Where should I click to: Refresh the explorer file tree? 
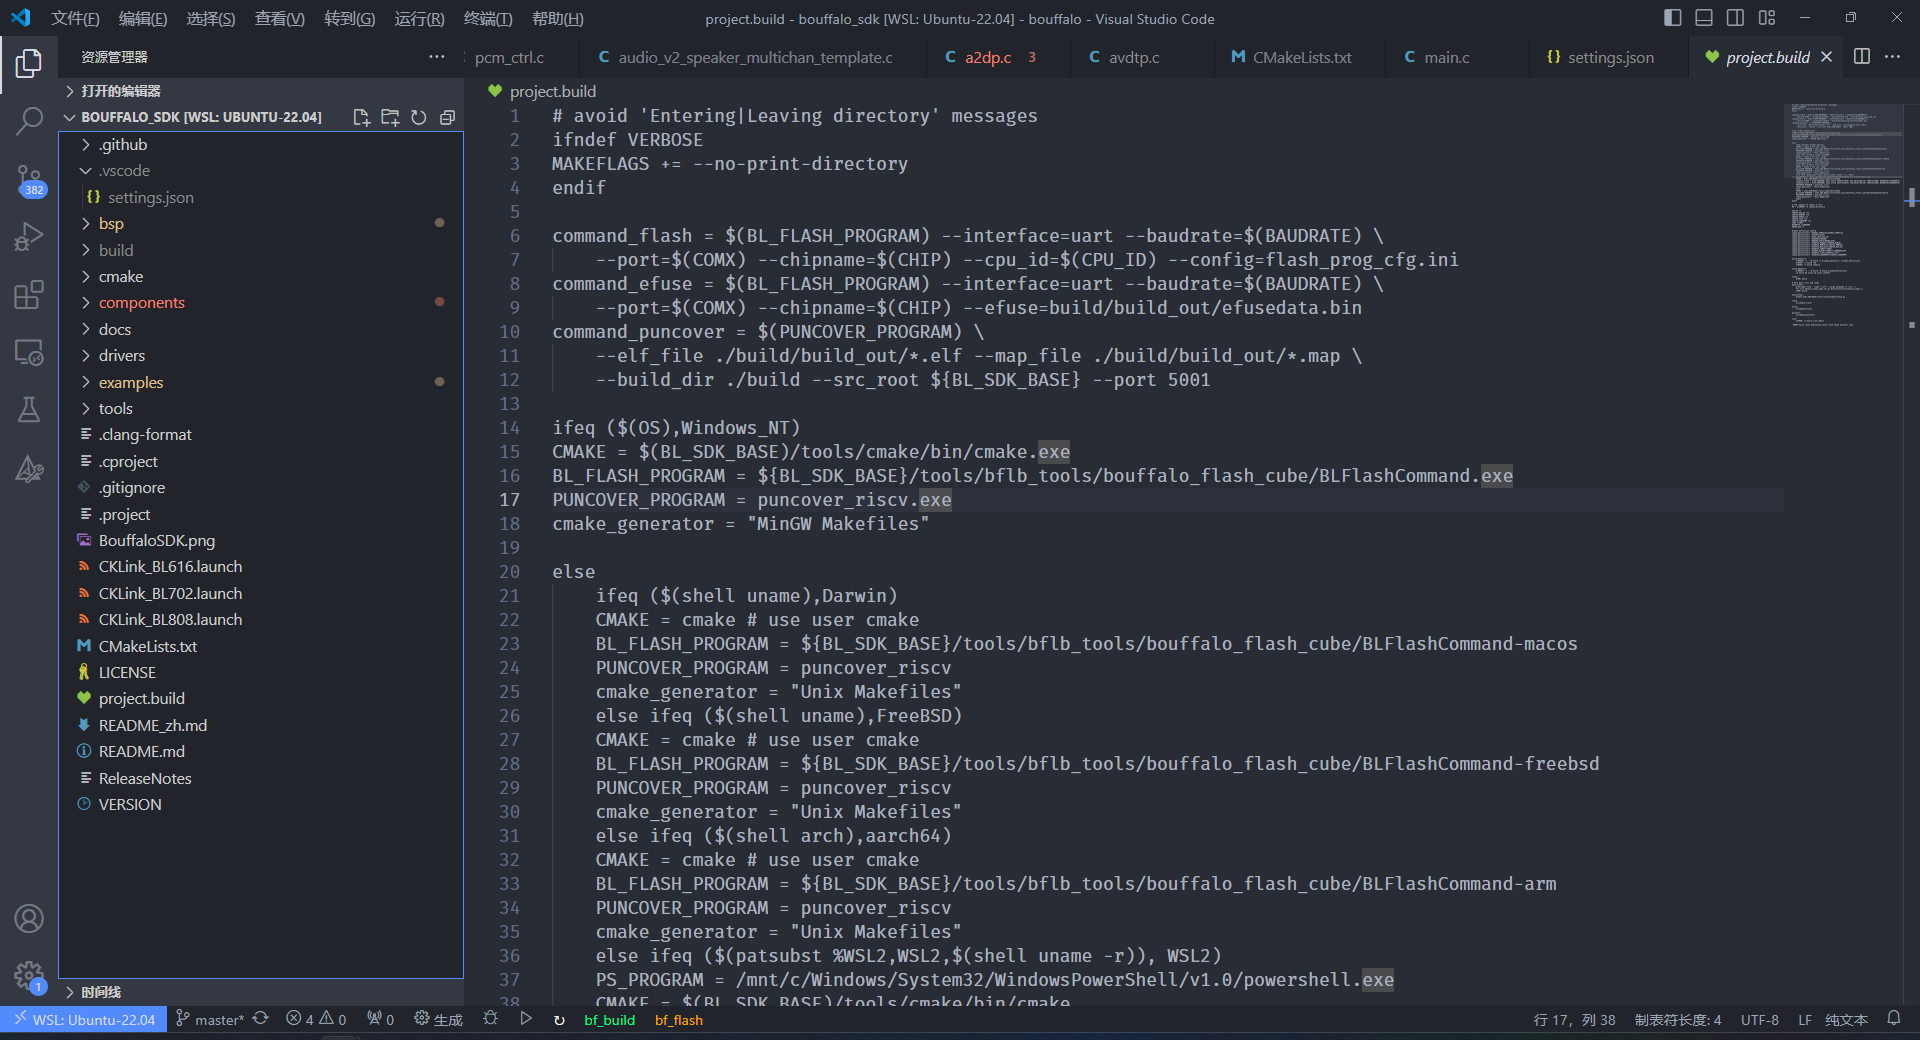[419, 117]
